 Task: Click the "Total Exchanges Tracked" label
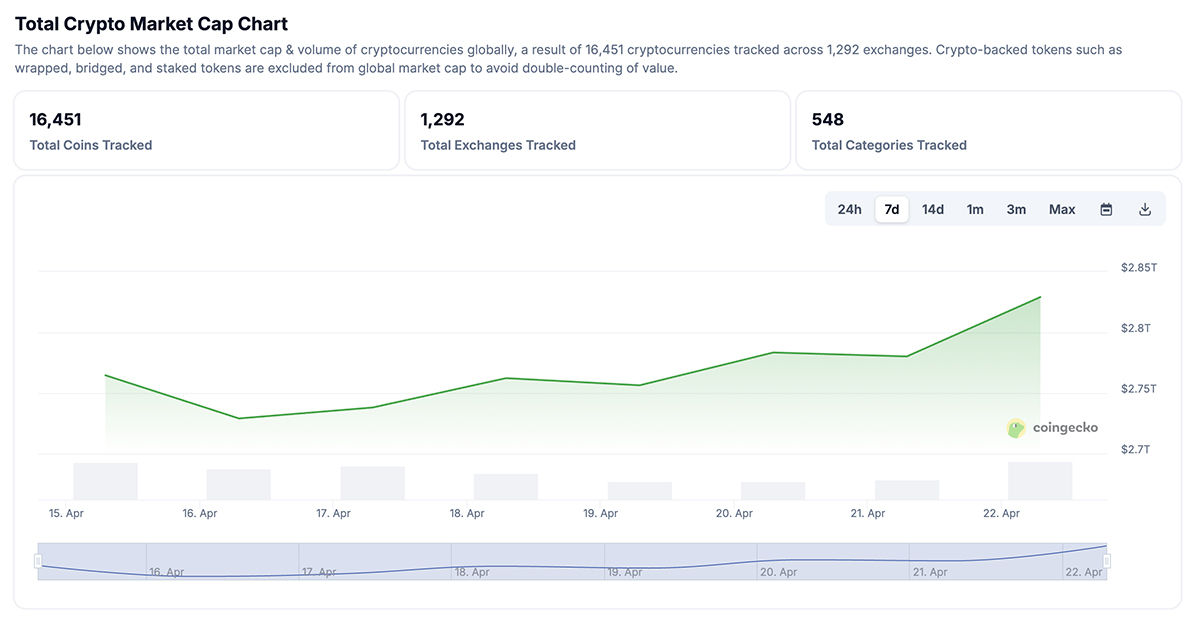click(x=498, y=145)
